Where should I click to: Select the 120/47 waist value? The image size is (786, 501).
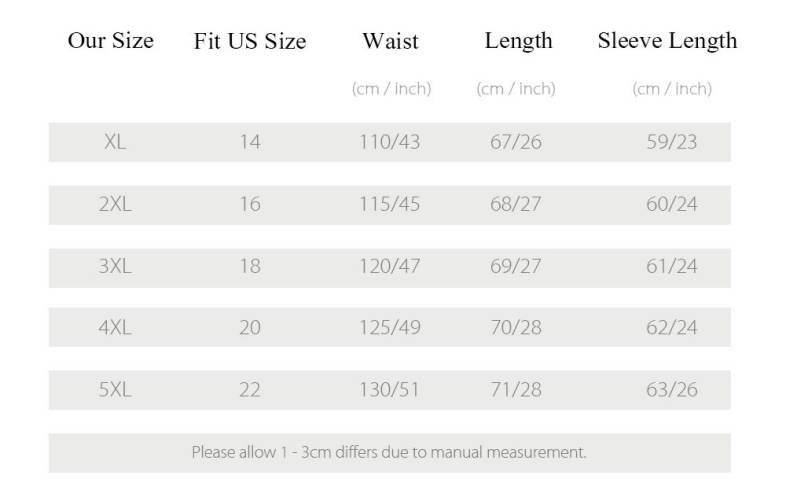pos(390,266)
